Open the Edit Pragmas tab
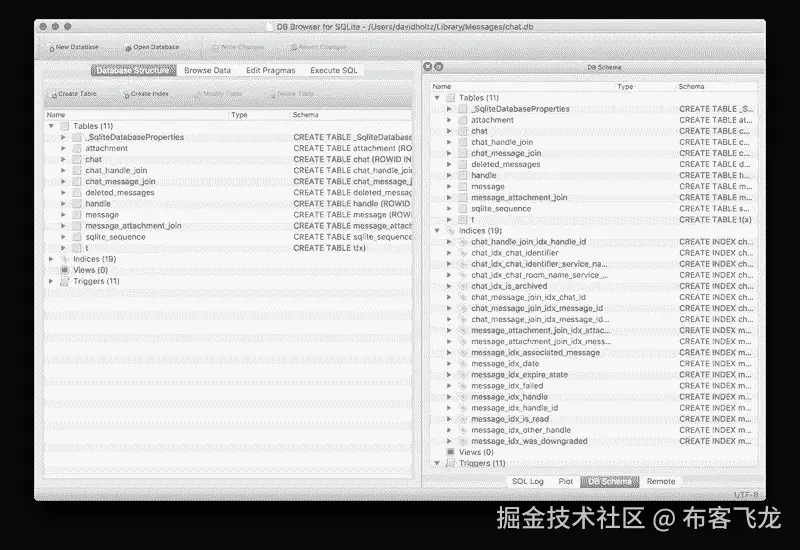800x550 pixels. click(271, 70)
